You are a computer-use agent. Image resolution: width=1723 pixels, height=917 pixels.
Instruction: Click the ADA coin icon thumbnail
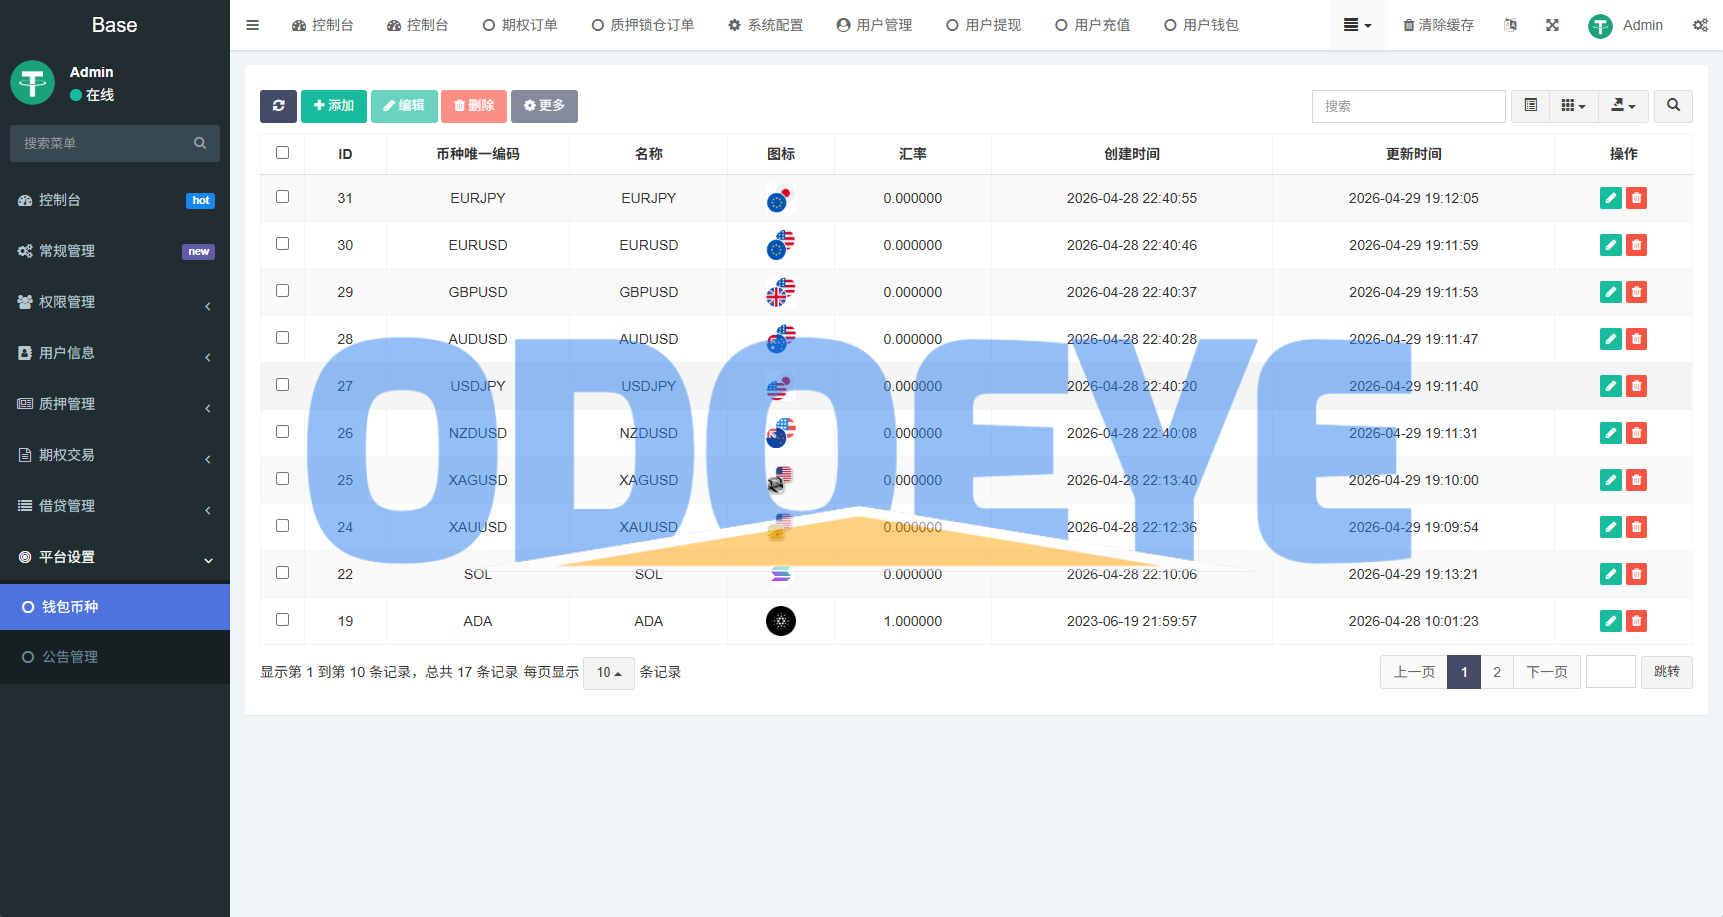[x=781, y=621]
